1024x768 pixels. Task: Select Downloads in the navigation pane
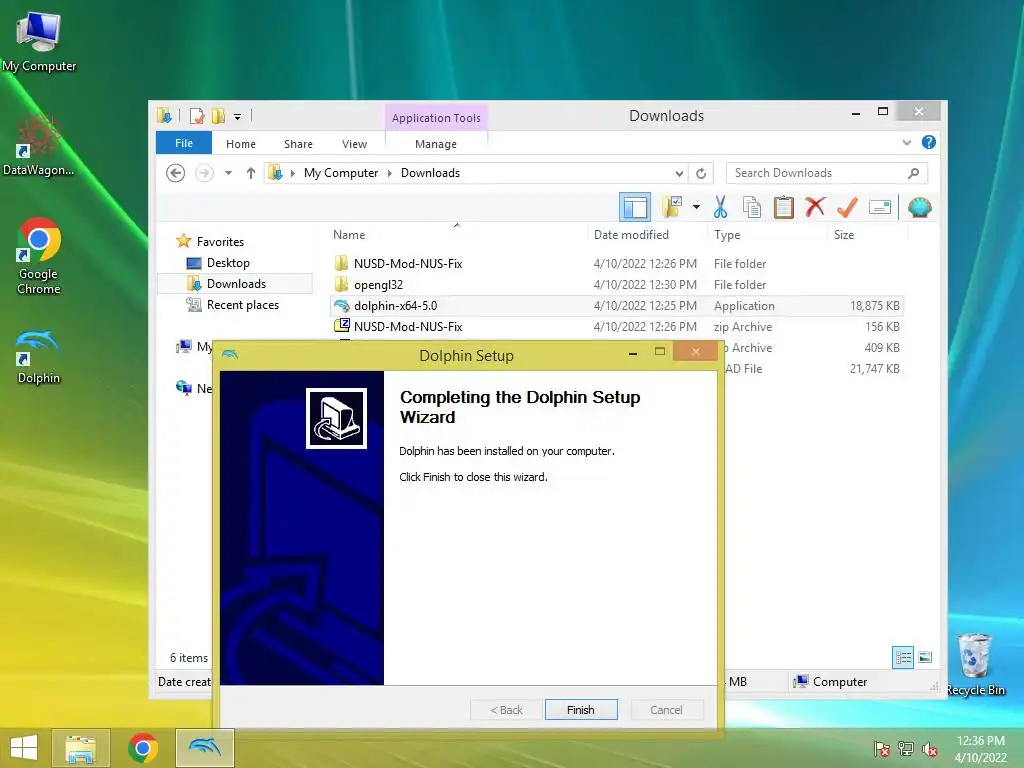(x=236, y=283)
